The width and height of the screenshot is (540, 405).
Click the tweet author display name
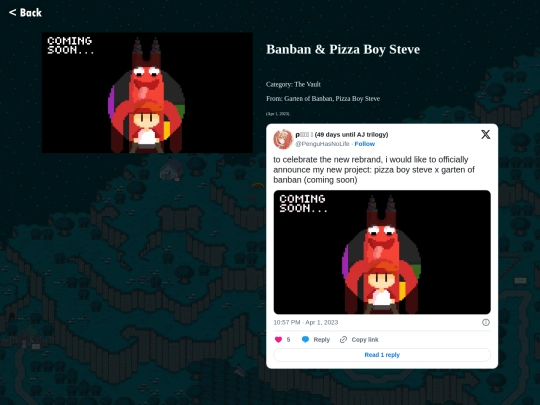coord(342,135)
